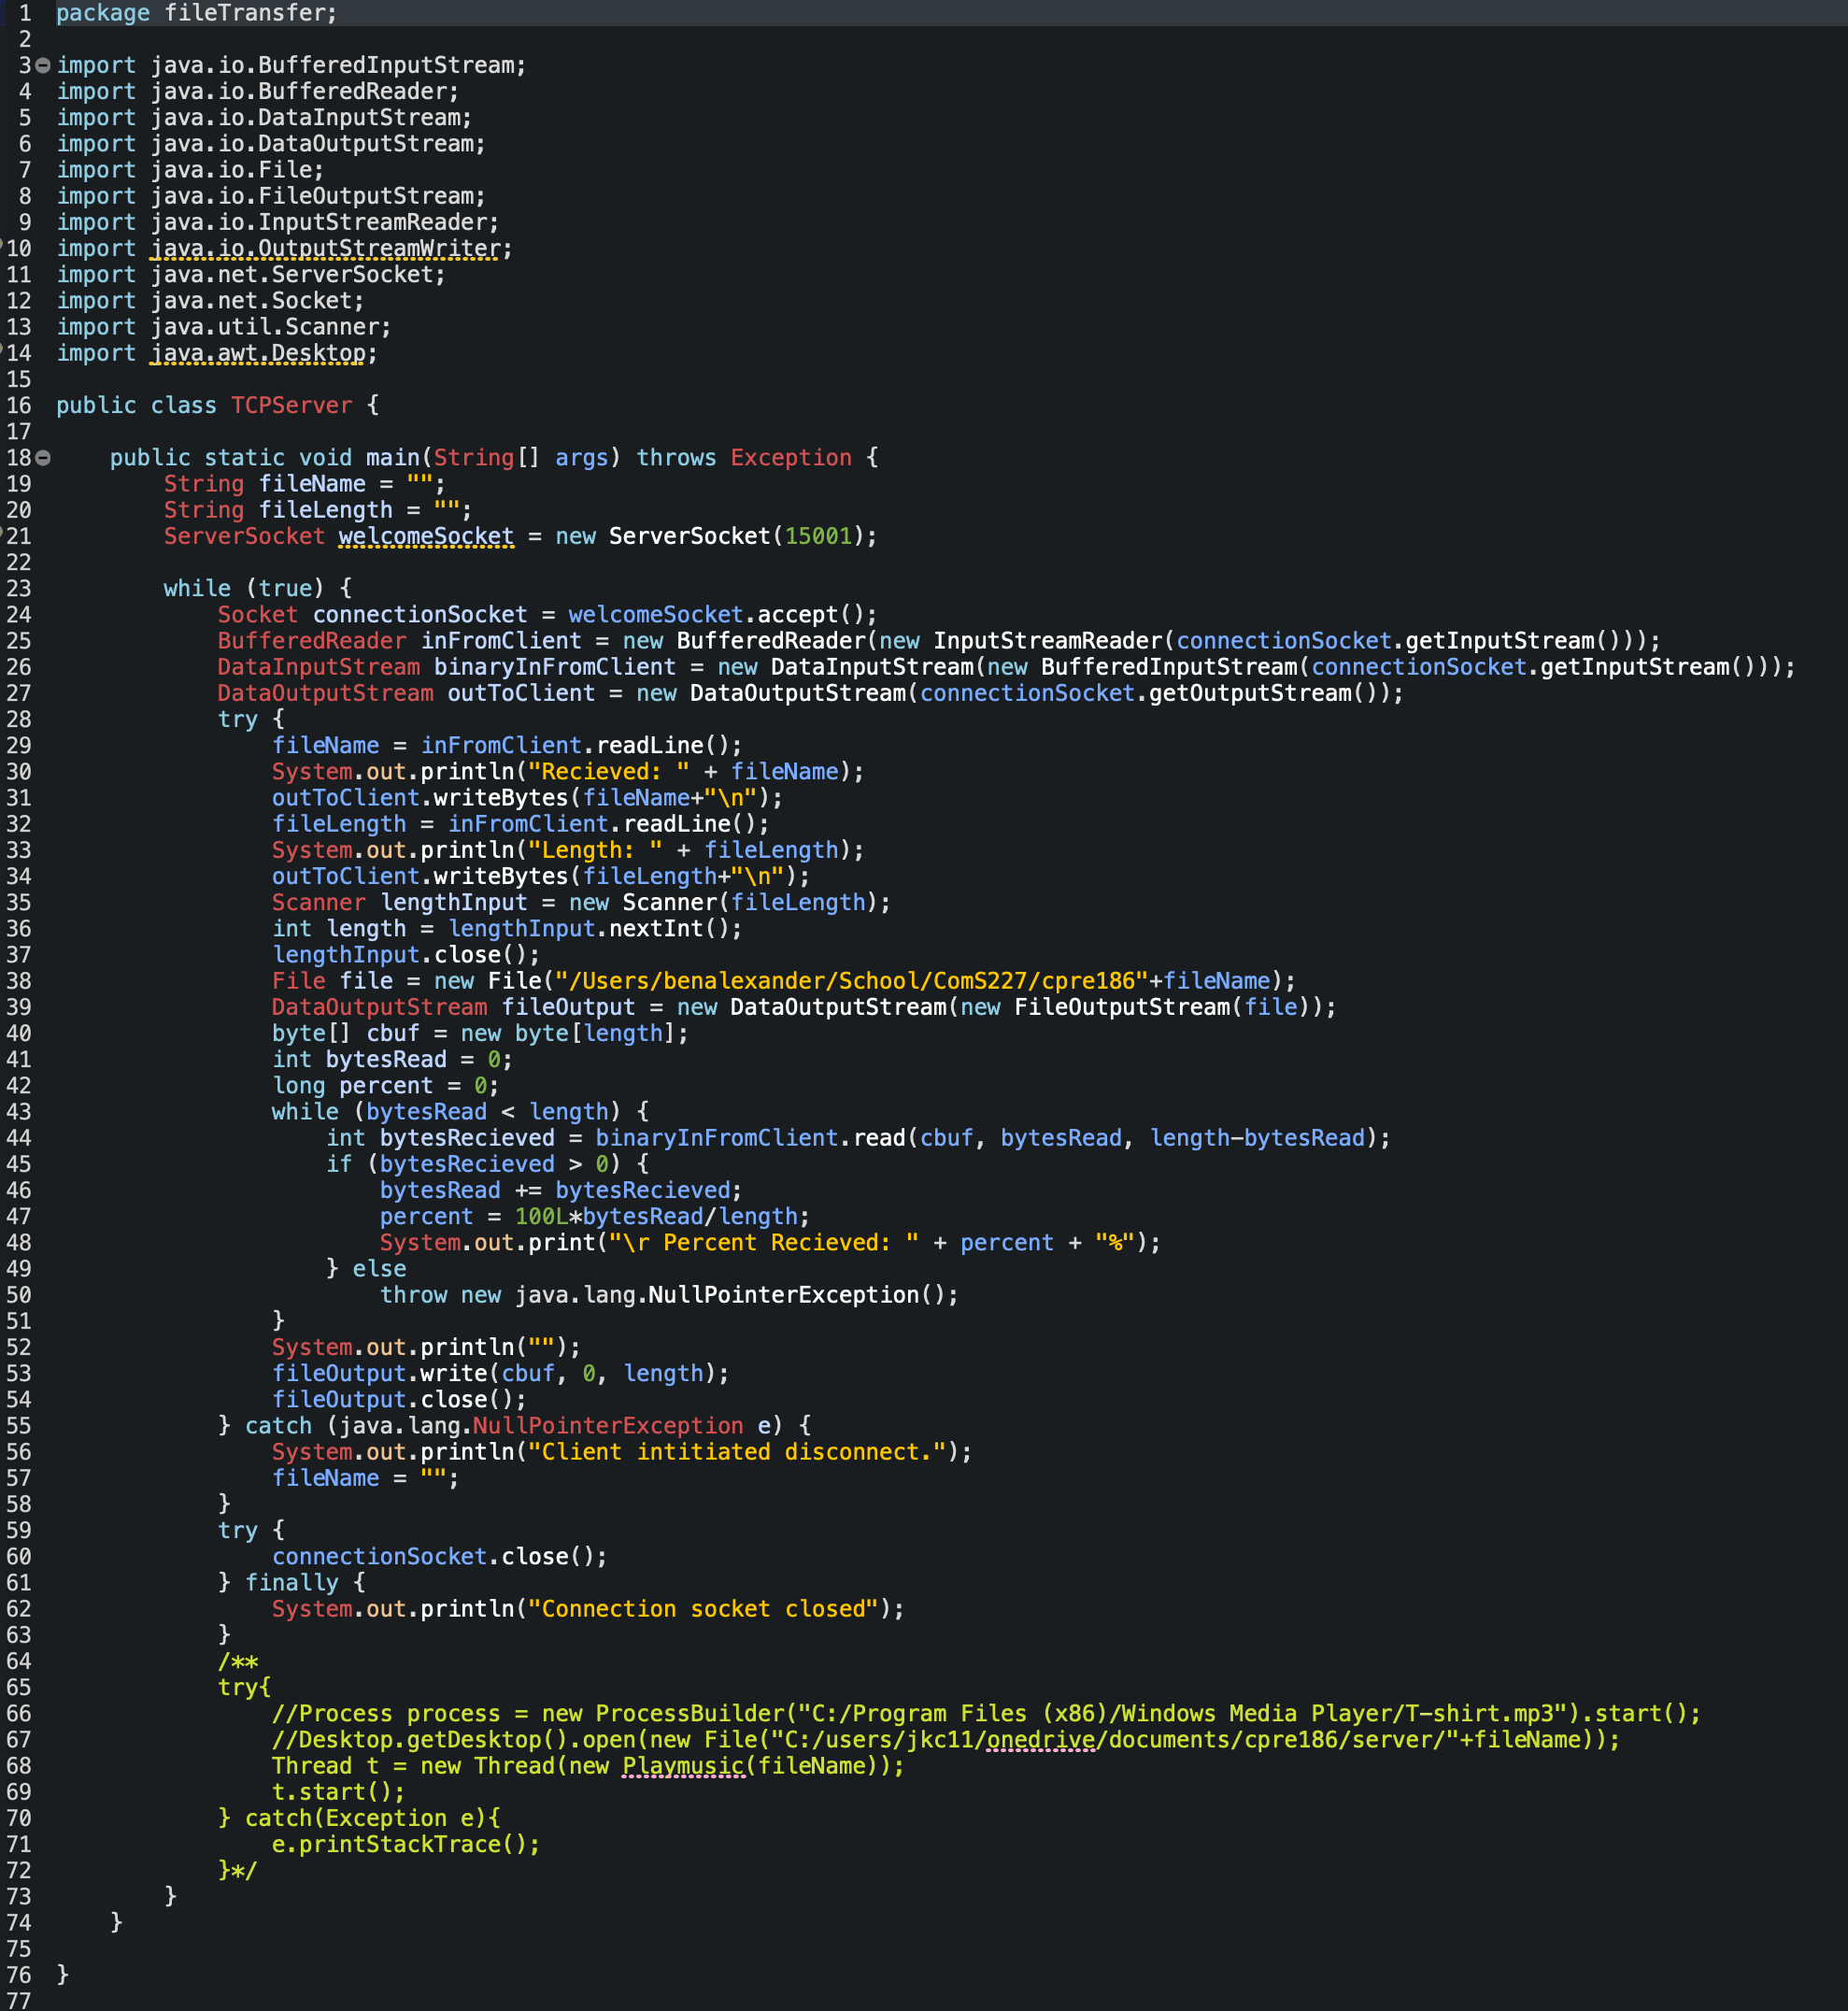Click "Connection socket closed" string
Viewport: 1848px width, 2011px height.
click(703, 1610)
